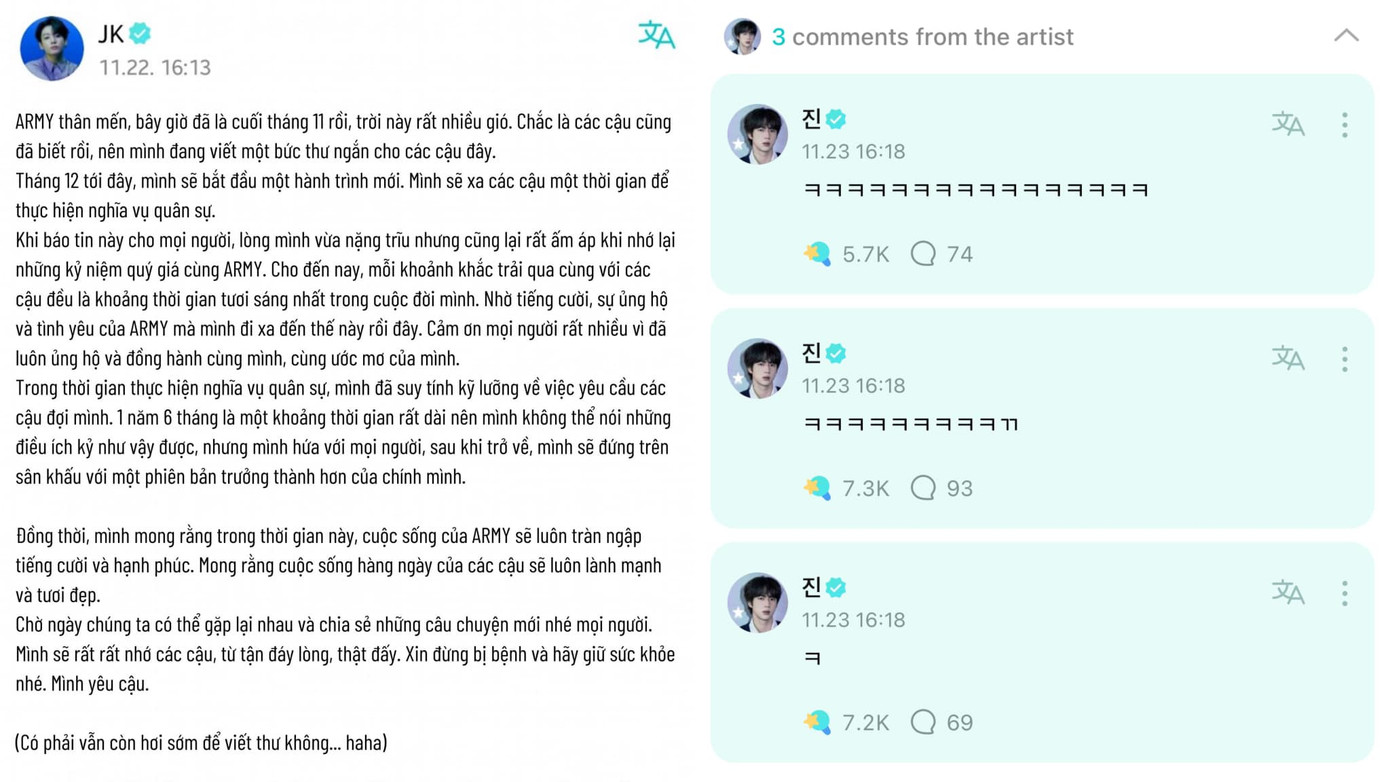Open JK's profile picture
Viewport: 1390px width, 782px height.
tap(52, 47)
